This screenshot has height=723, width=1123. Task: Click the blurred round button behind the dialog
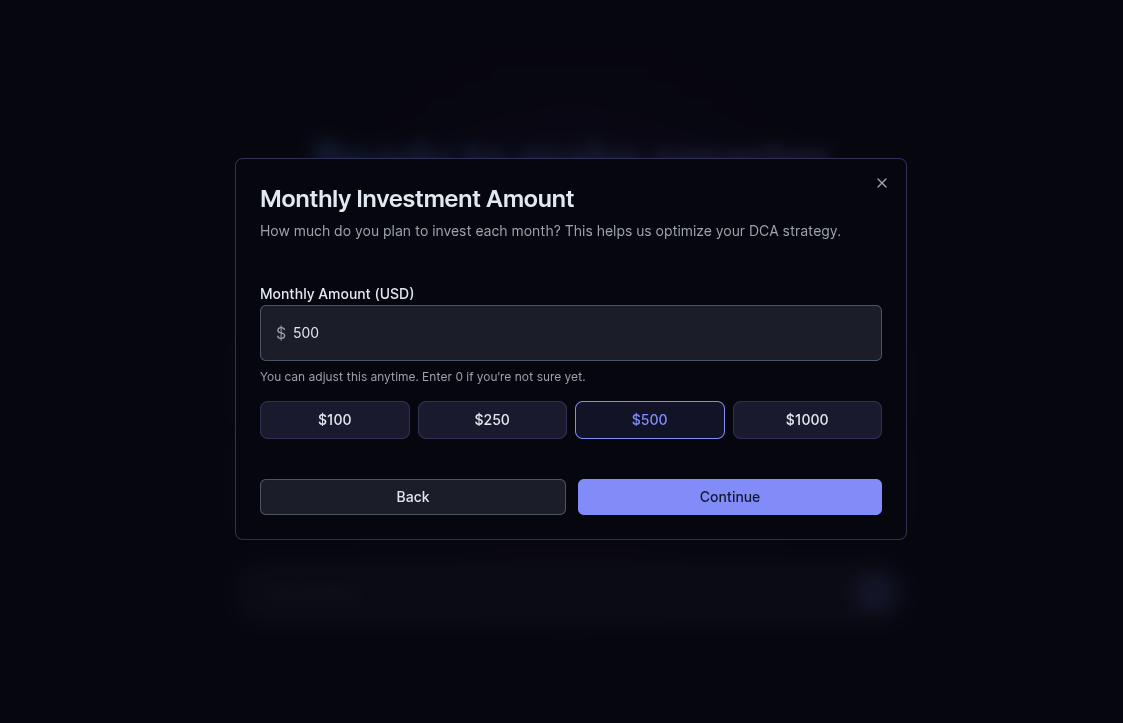(x=875, y=593)
